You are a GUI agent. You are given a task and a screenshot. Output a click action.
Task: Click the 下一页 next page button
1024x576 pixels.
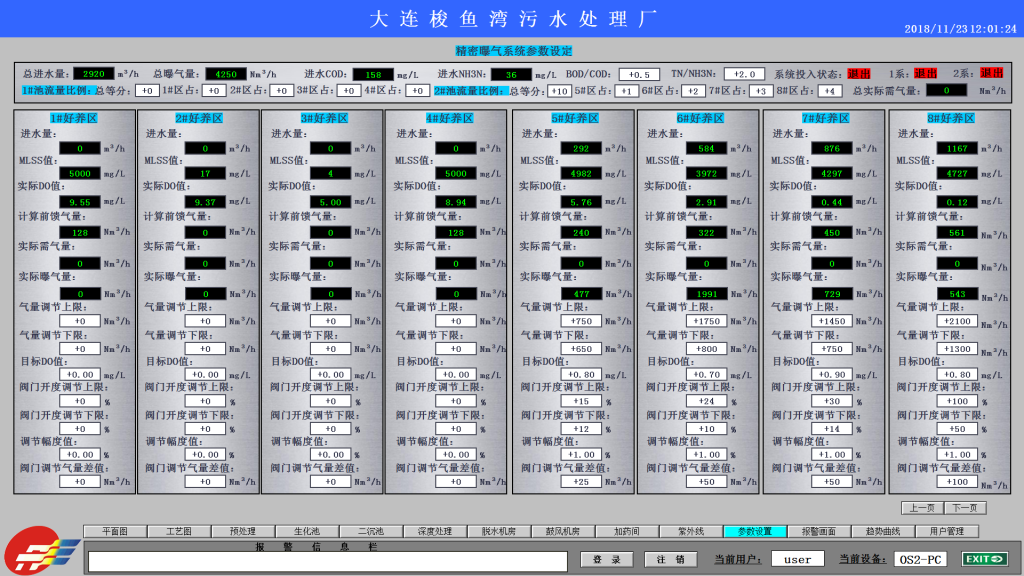pyautogui.click(x=965, y=508)
